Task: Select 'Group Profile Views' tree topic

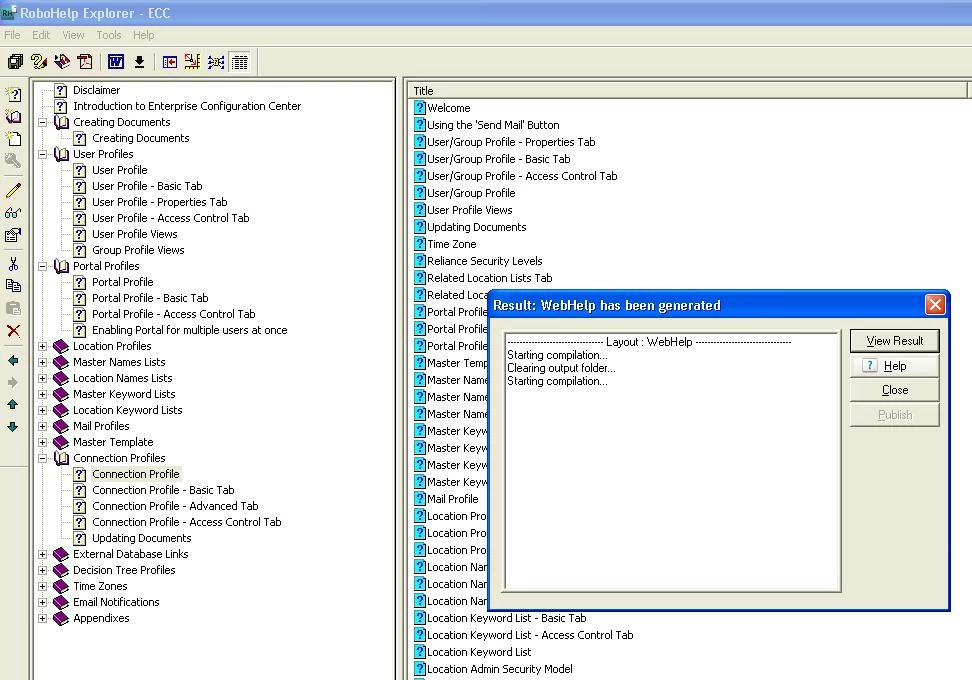Action: point(138,250)
